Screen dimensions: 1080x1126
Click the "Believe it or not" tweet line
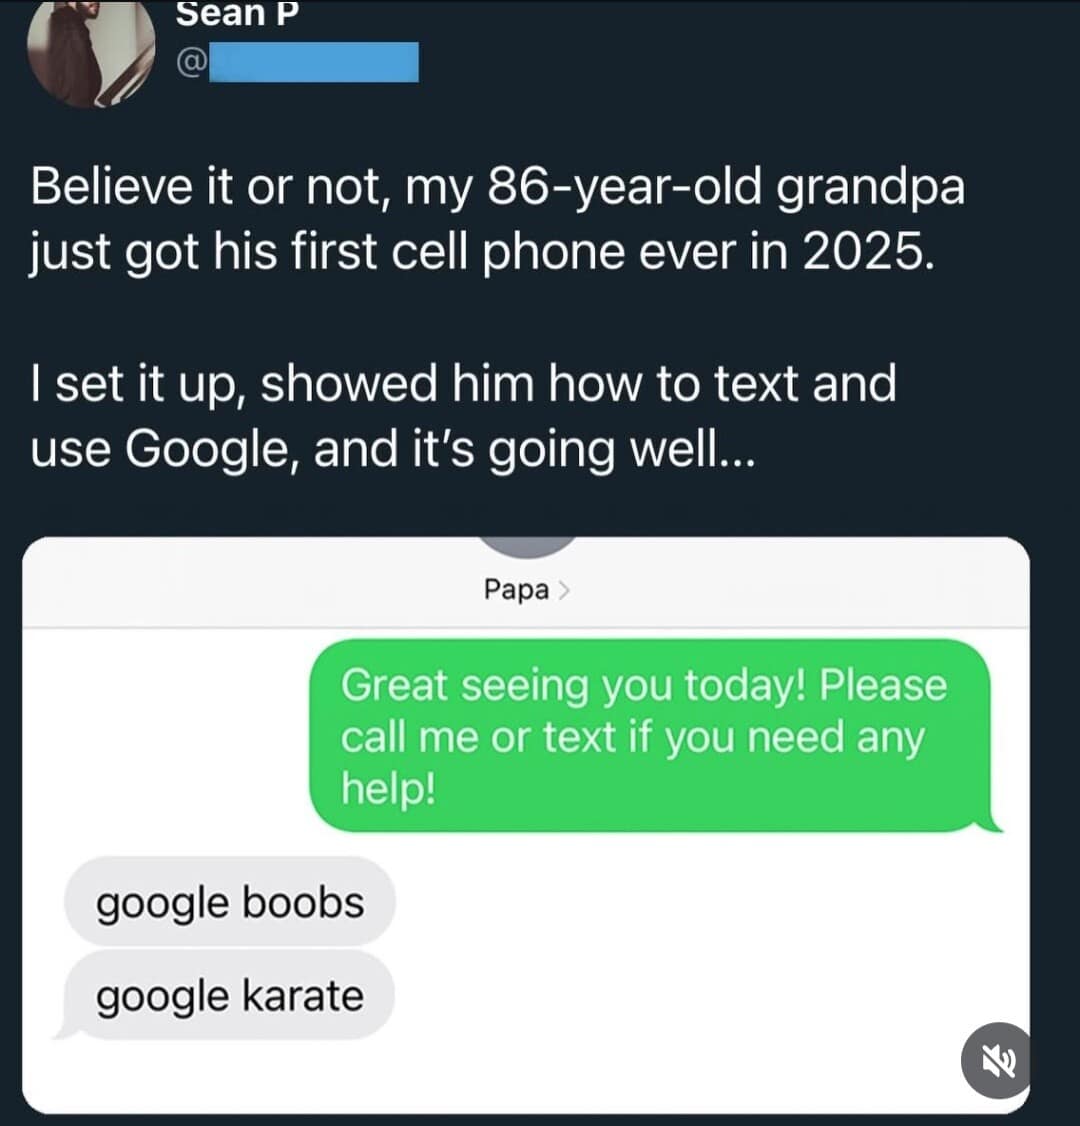[x=498, y=187]
